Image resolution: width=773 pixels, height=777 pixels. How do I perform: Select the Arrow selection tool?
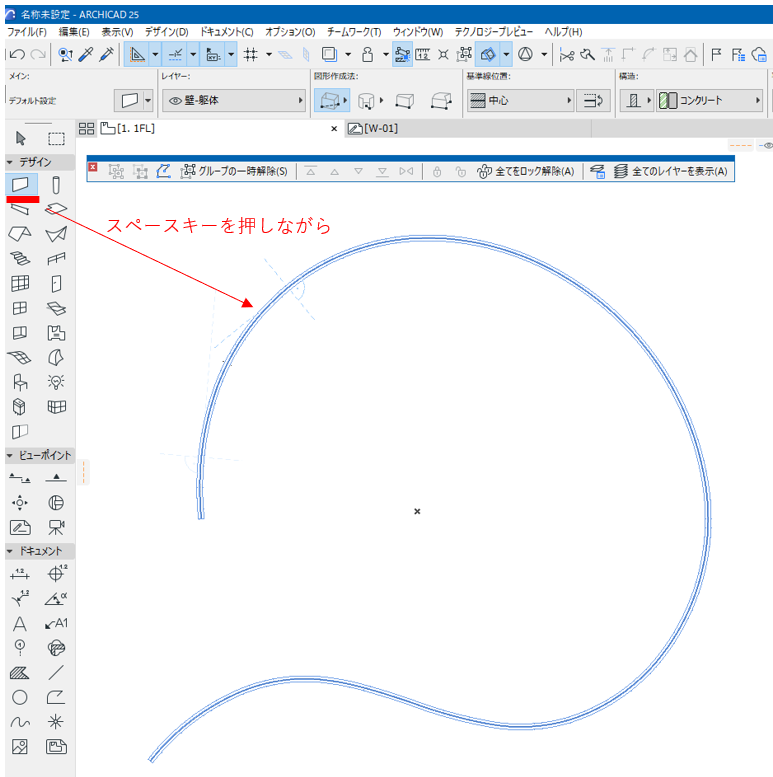(x=20, y=138)
